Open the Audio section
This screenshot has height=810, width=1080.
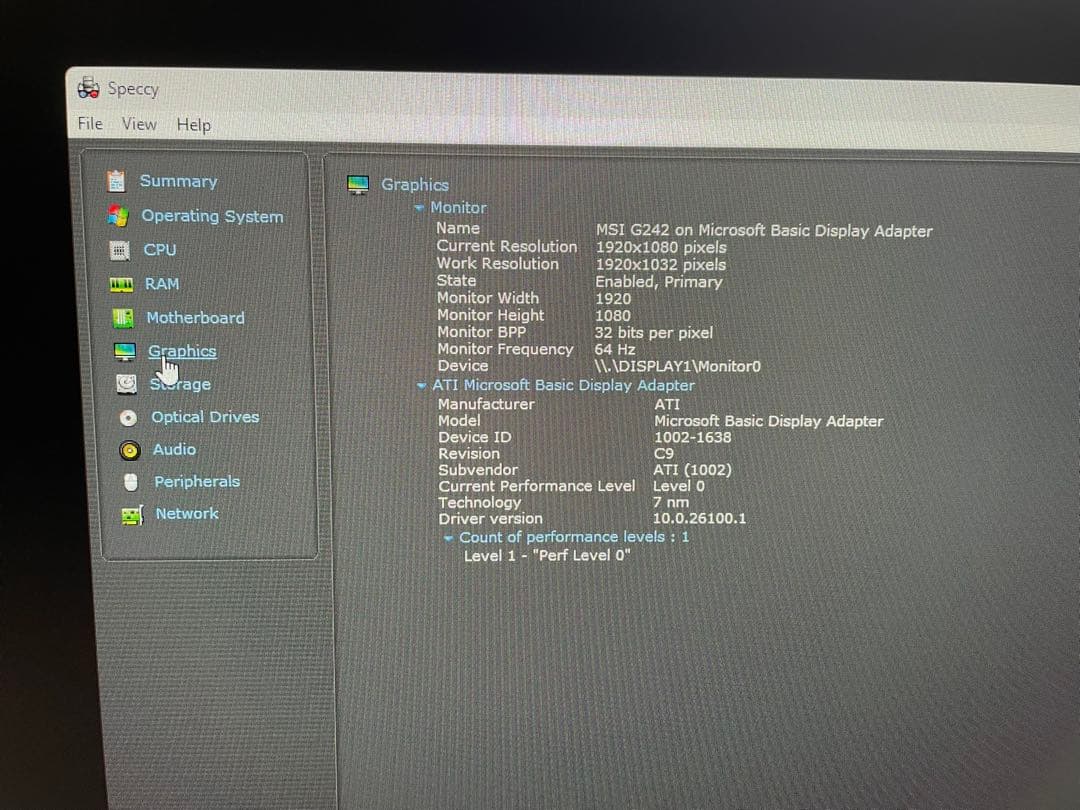129,450
